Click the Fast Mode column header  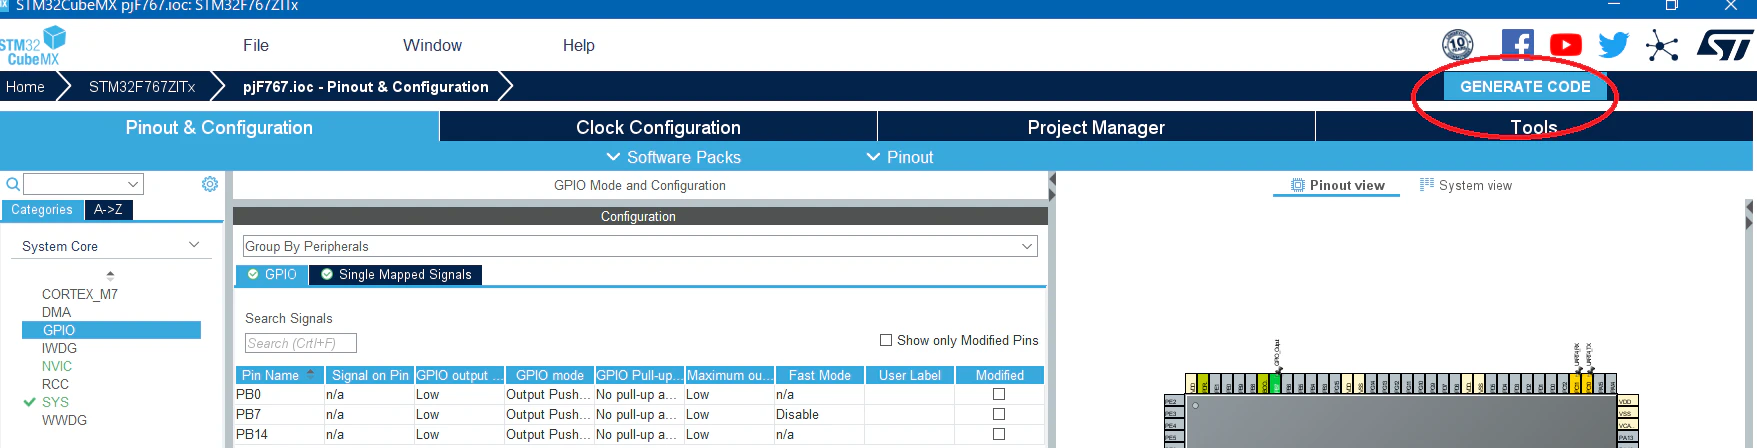pyautogui.click(x=819, y=375)
